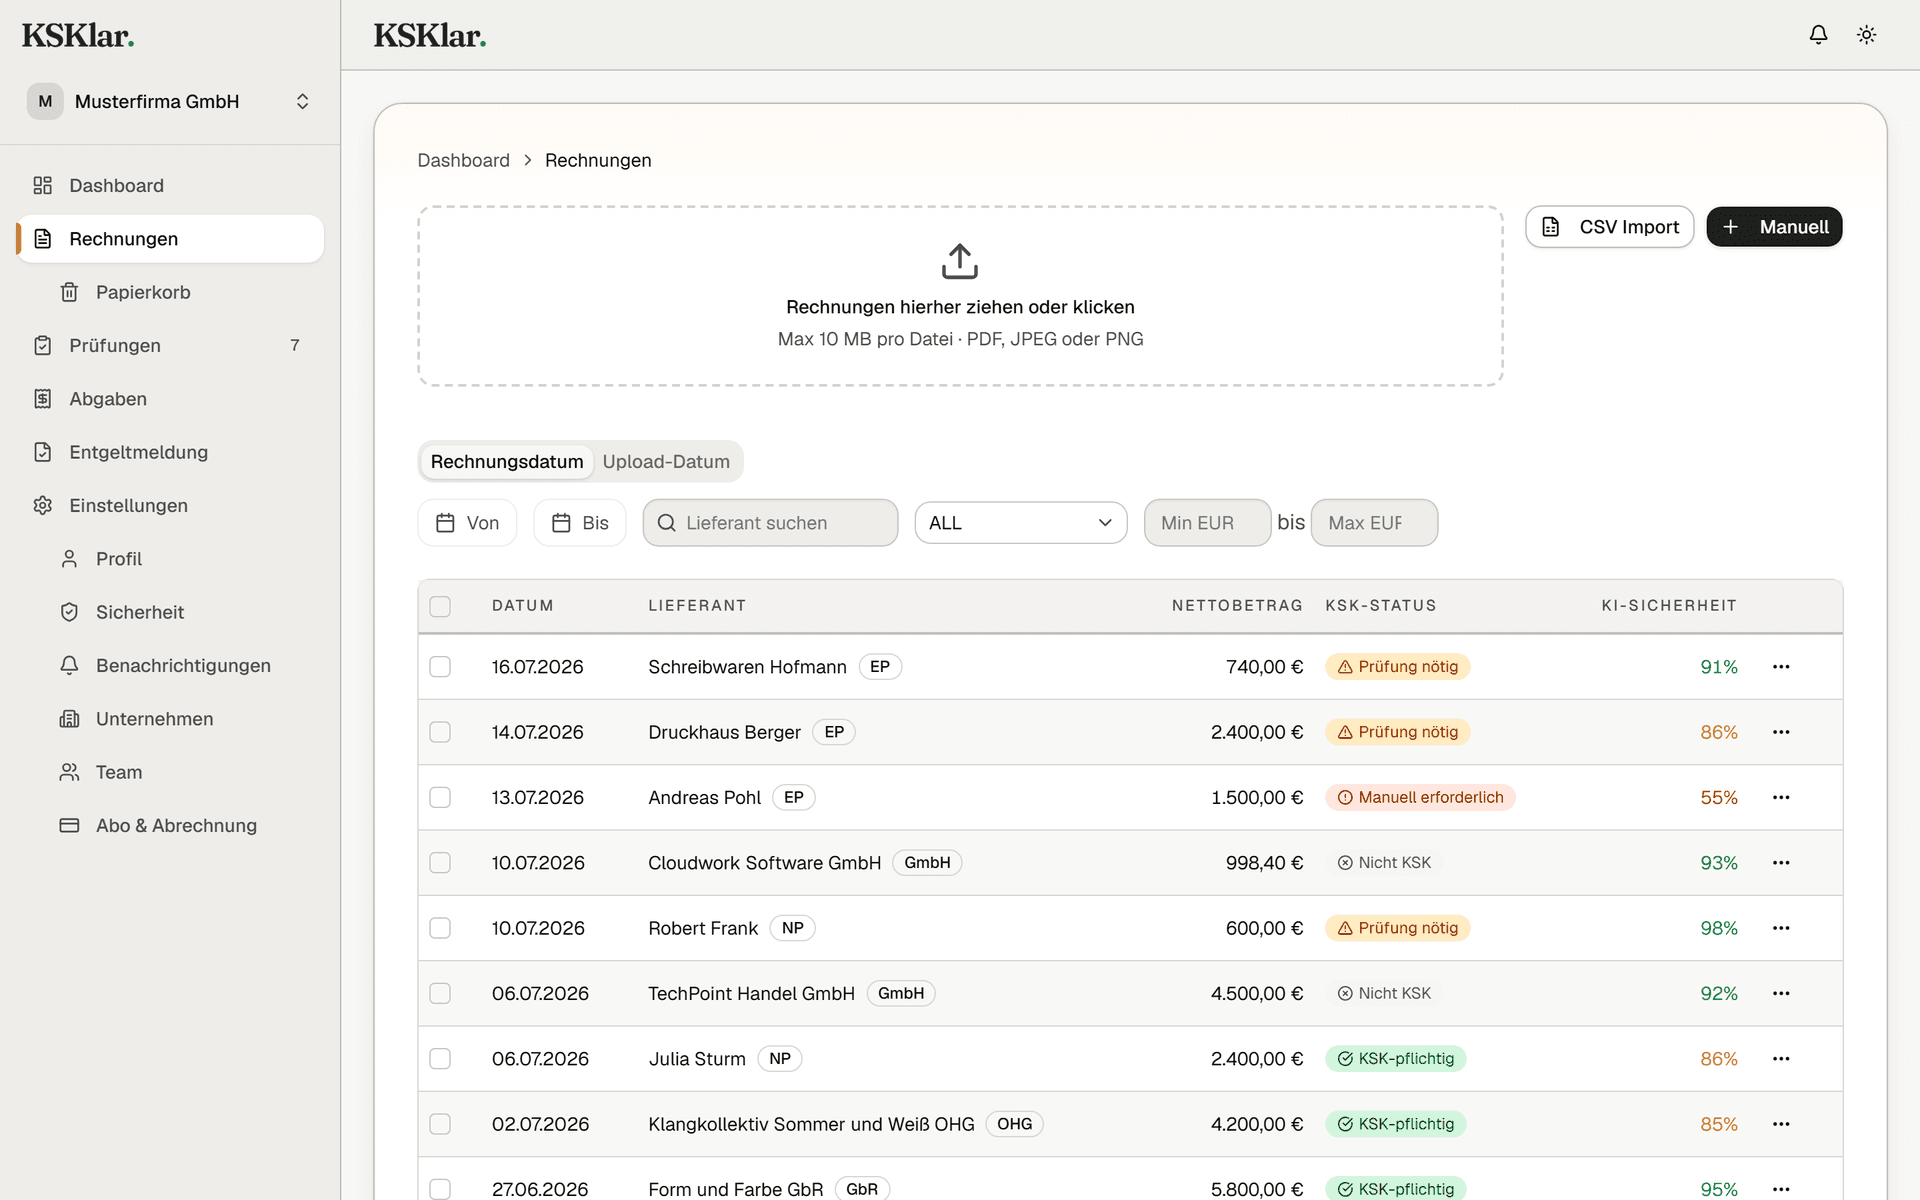Click the upload arrow icon in drop zone
This screenshot has width=1920, height=1200.
point(960,261)
